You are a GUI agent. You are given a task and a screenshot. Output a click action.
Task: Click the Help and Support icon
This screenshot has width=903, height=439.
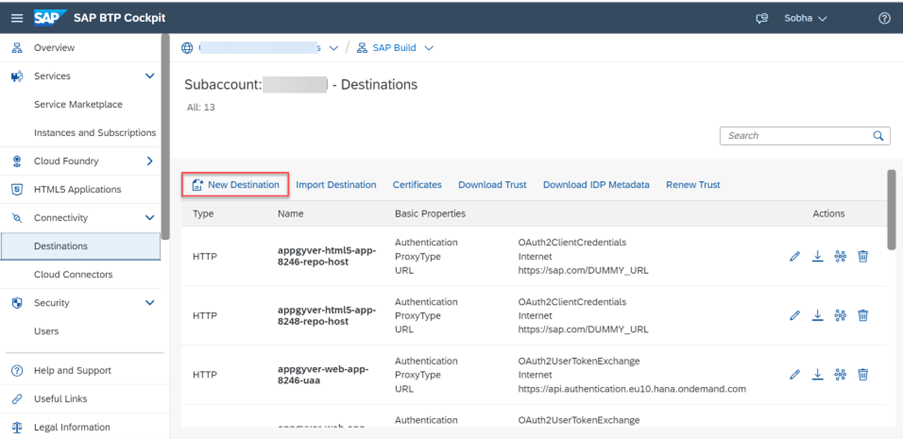pyautogui.click(x=17, y=370)
